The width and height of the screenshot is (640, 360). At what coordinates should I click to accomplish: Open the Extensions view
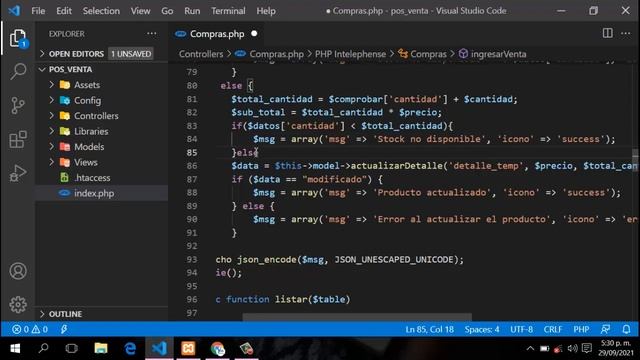click(x=18, y=139)
